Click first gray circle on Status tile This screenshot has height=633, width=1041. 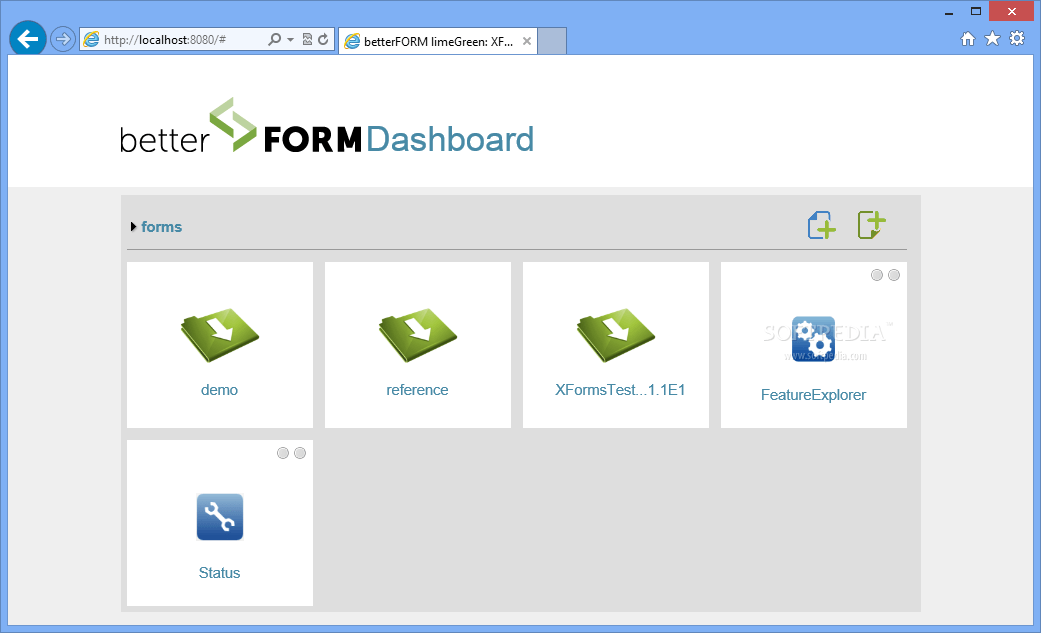[x=283, y=453]
